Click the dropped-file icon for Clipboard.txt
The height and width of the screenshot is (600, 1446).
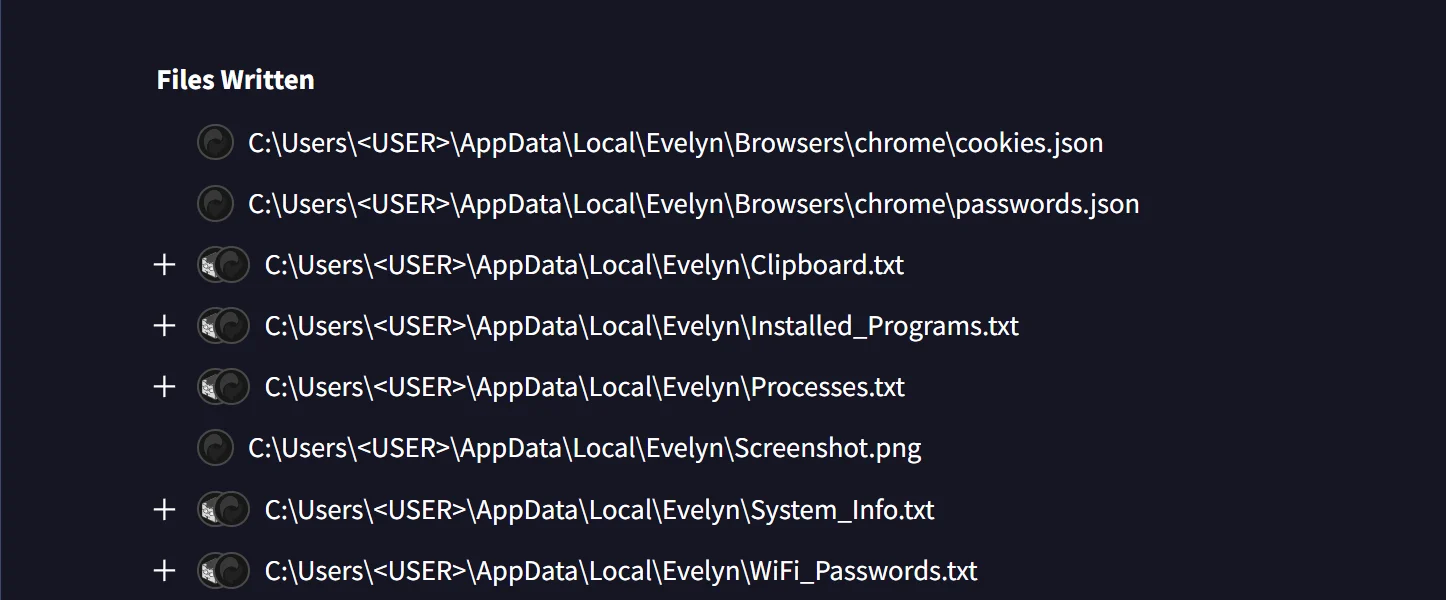(x=233, y=265)
